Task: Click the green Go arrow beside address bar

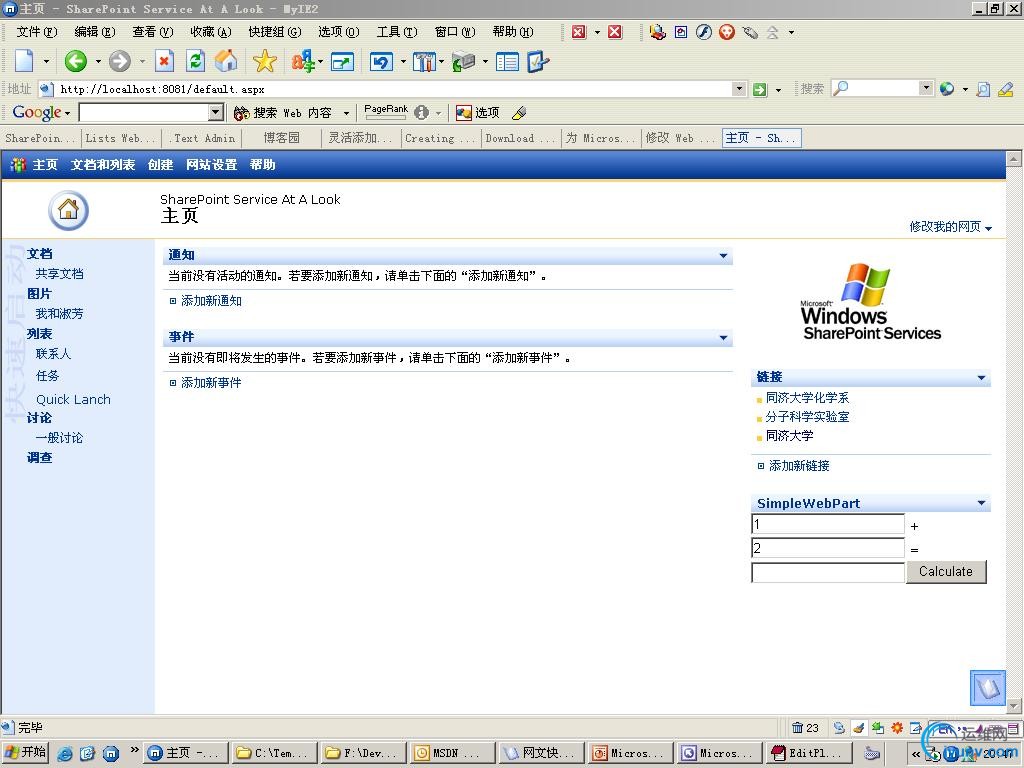Action: pyautogui.click(x=760, y=89)
